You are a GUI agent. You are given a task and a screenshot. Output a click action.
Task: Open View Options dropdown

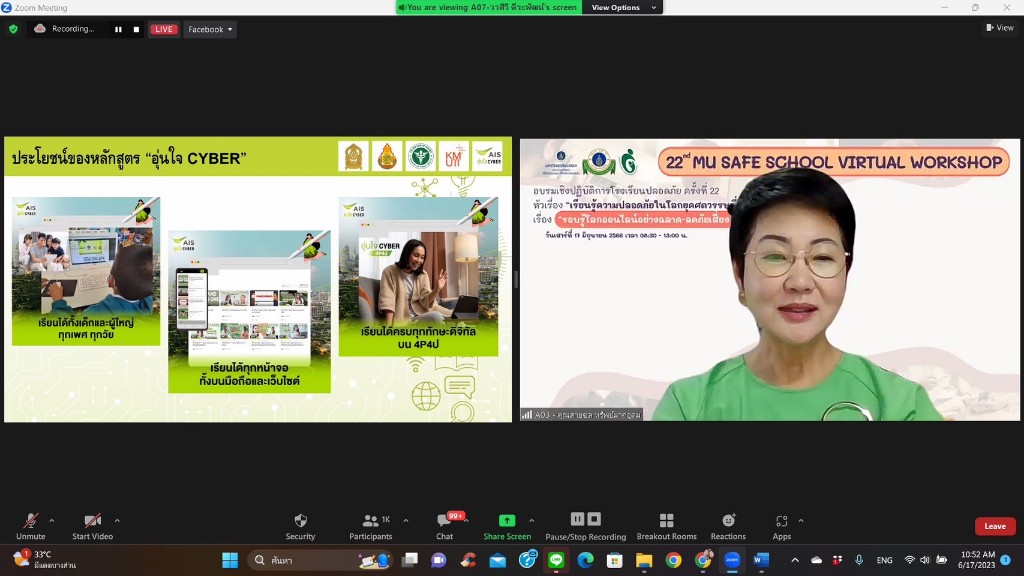pyautogui.click(x=622, y=7)
